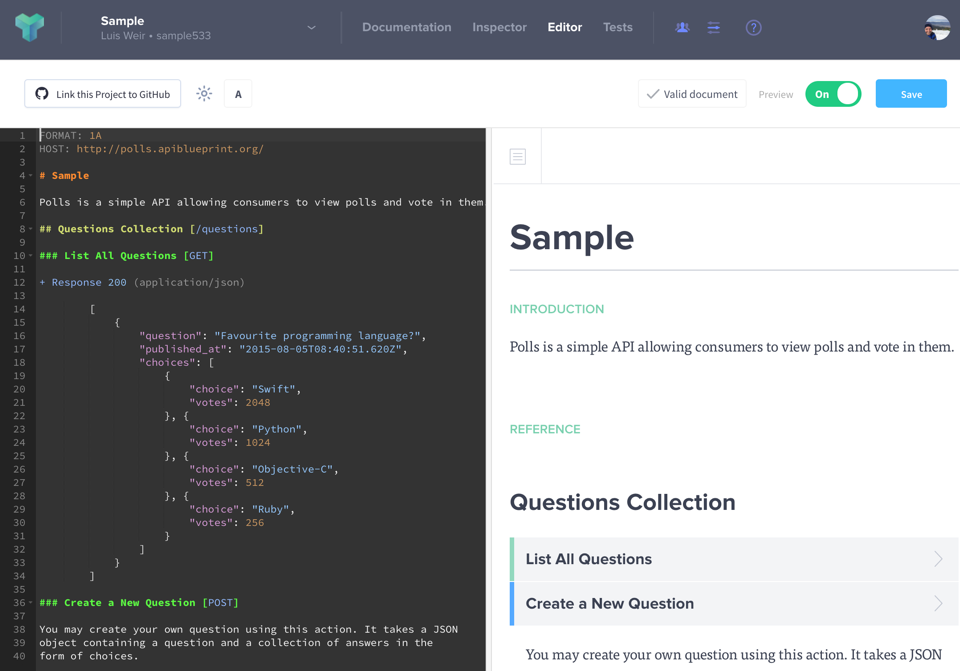Viewport: 960px width, 671px height.
Task: Collapse the fold arrow at line 4
Action: click(x=31, y=176)
